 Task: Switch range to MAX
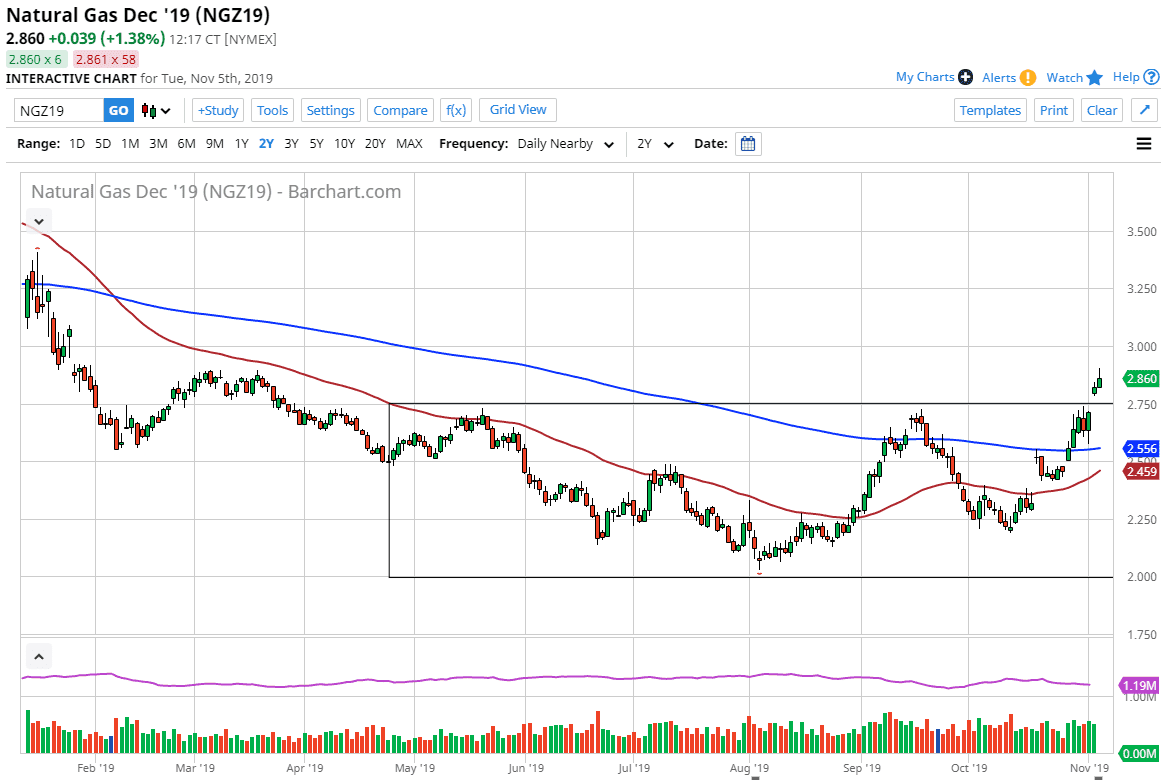pyautogui.click(x=409, y=144)
